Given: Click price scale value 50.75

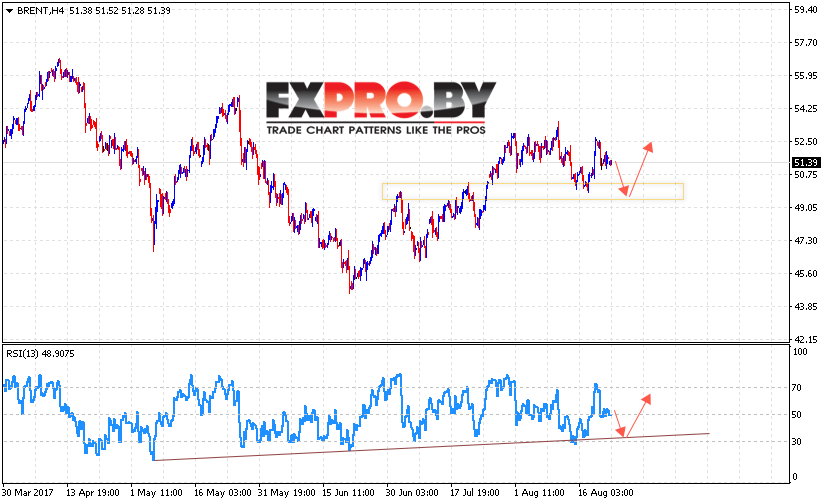Looking at the screenshot, I should point(805,175).
